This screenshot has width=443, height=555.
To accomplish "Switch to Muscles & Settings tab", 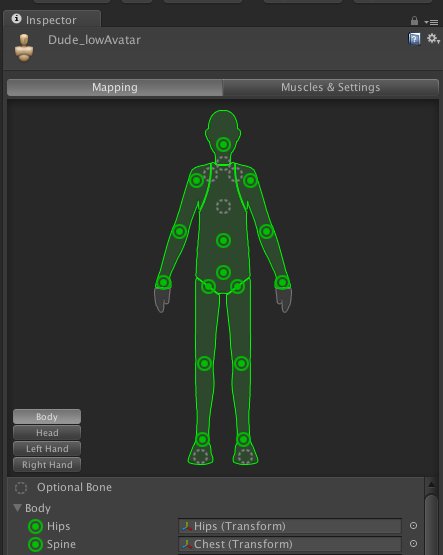I will [330, 87].
